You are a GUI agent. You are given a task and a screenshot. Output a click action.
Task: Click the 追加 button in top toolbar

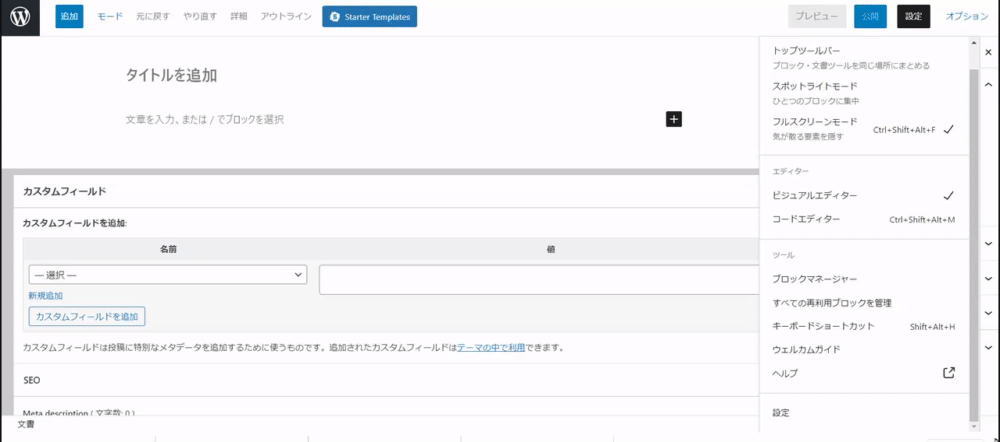point(70,17)
